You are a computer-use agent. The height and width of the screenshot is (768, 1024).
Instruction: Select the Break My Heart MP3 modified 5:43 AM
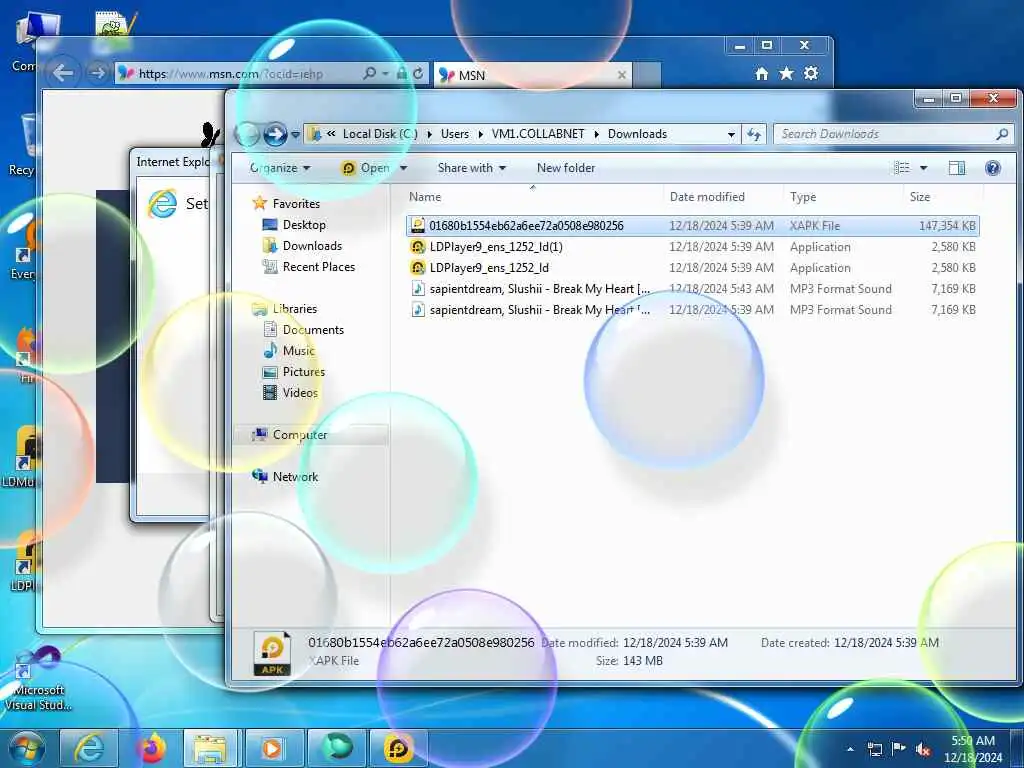pos(692,289)
